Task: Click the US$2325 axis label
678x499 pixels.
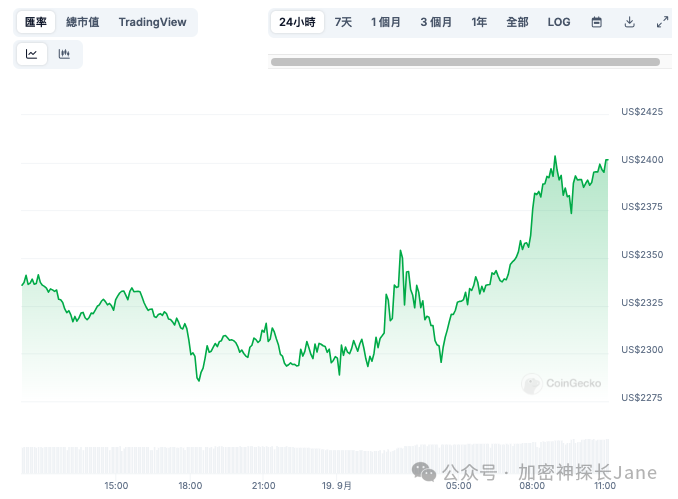Action: point(642,302)
